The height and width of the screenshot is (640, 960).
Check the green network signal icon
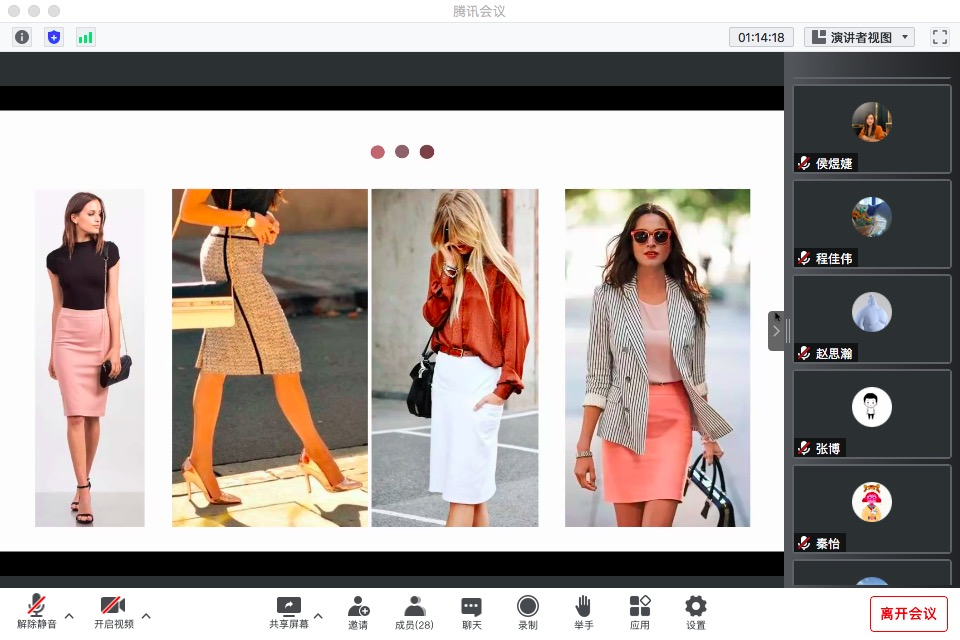point(86,37)
